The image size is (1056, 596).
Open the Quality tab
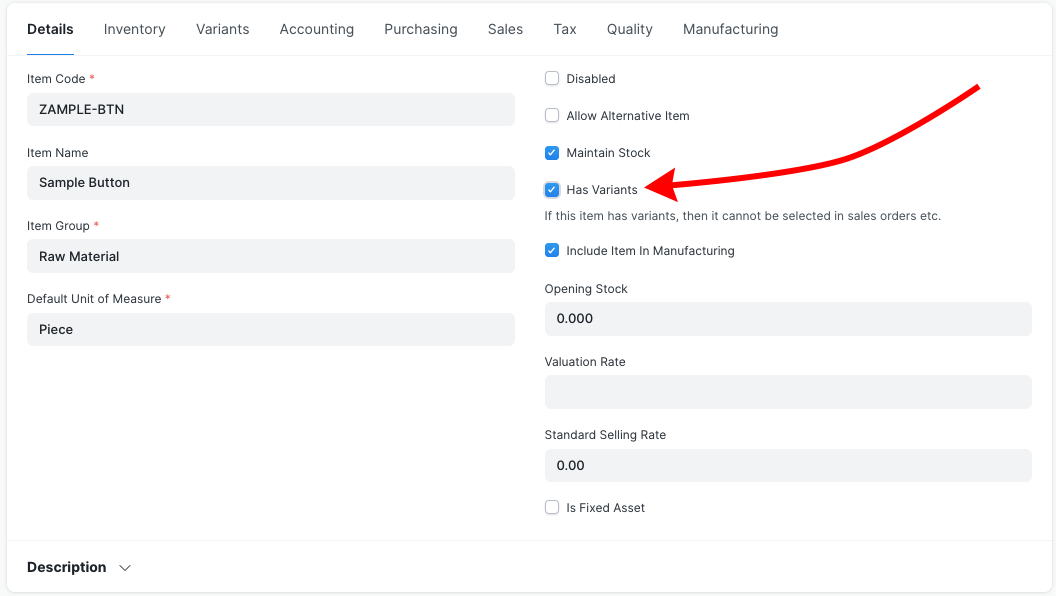pos(630,29)
